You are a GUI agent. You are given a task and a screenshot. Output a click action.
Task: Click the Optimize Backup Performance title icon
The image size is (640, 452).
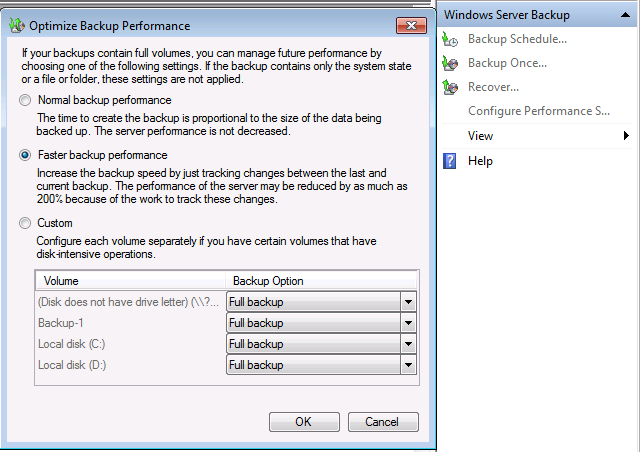pos(16,25)
